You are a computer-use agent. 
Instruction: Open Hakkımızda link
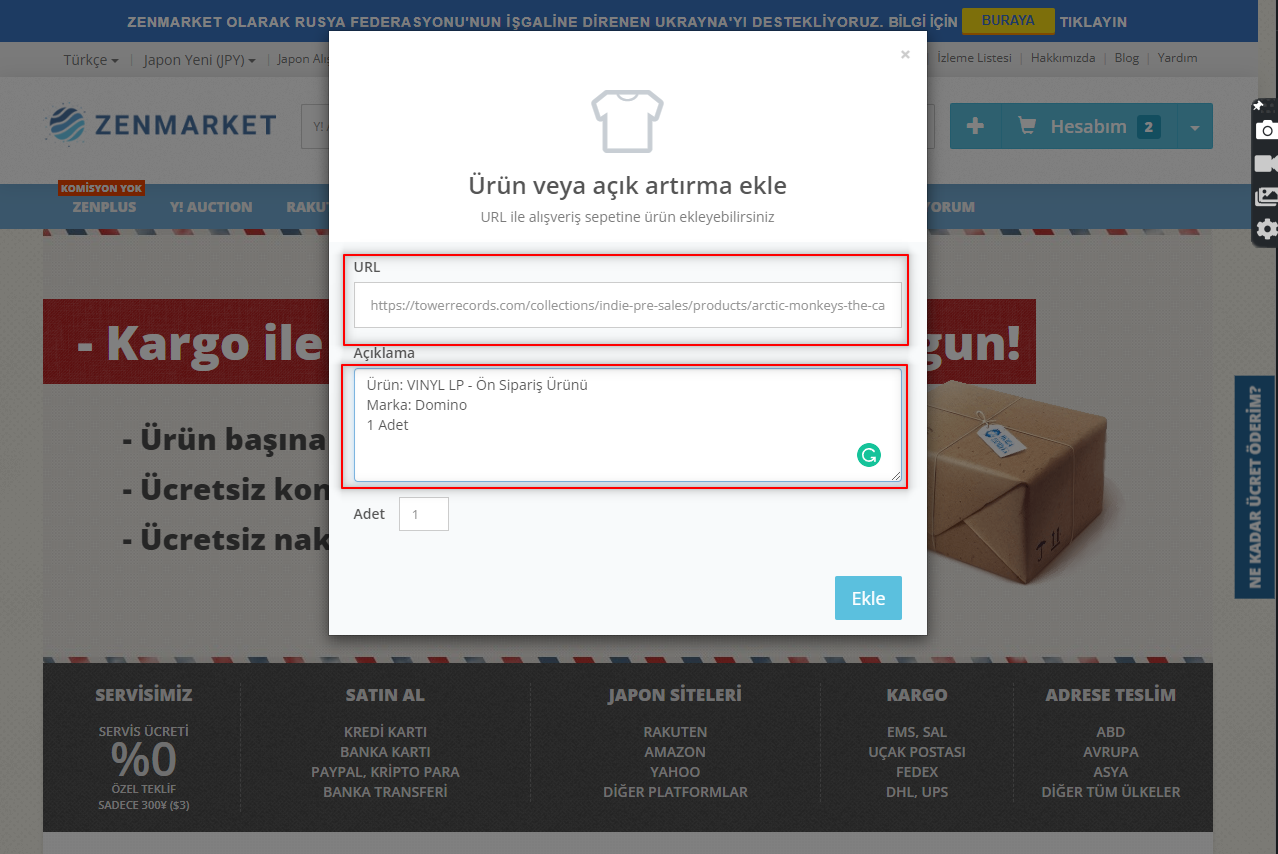[x=1063, y=58]
